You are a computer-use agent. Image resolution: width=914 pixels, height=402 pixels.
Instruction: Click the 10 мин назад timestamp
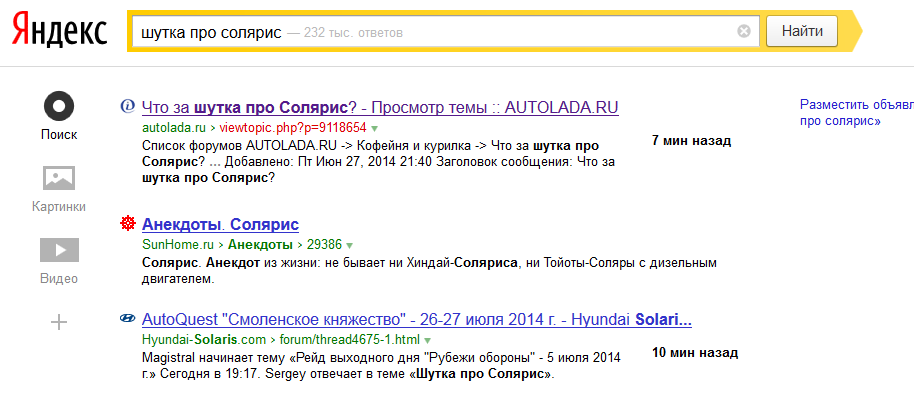(x=695, y=353)
